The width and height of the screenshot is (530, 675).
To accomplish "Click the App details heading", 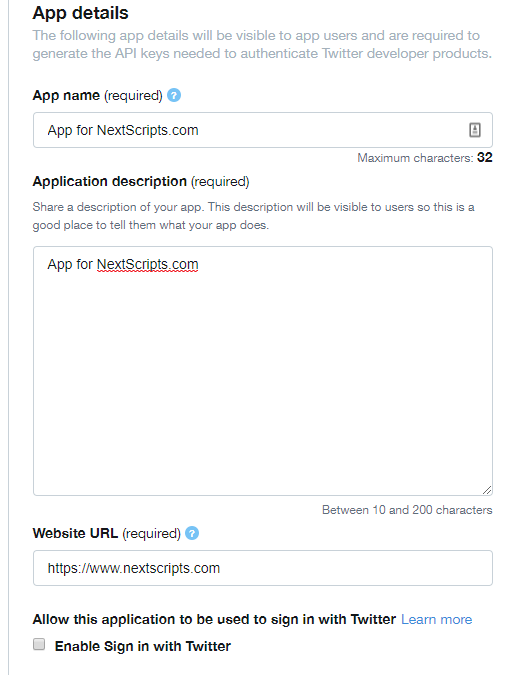I will pyautogui.click(x=81, y=13).
